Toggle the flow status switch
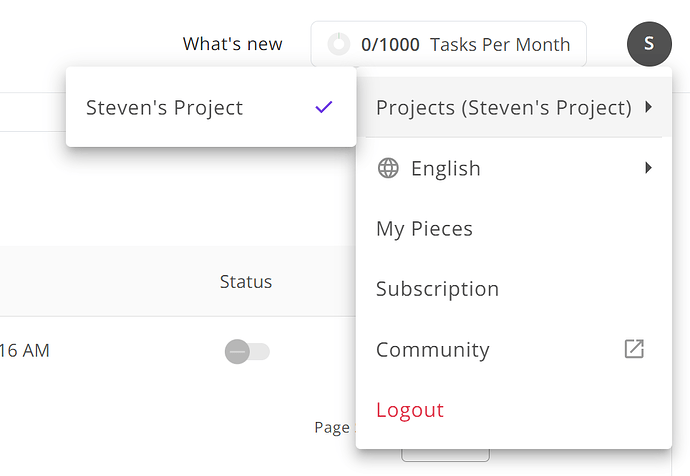This screenshot has height=476, width=690. [x=247, y=351]
